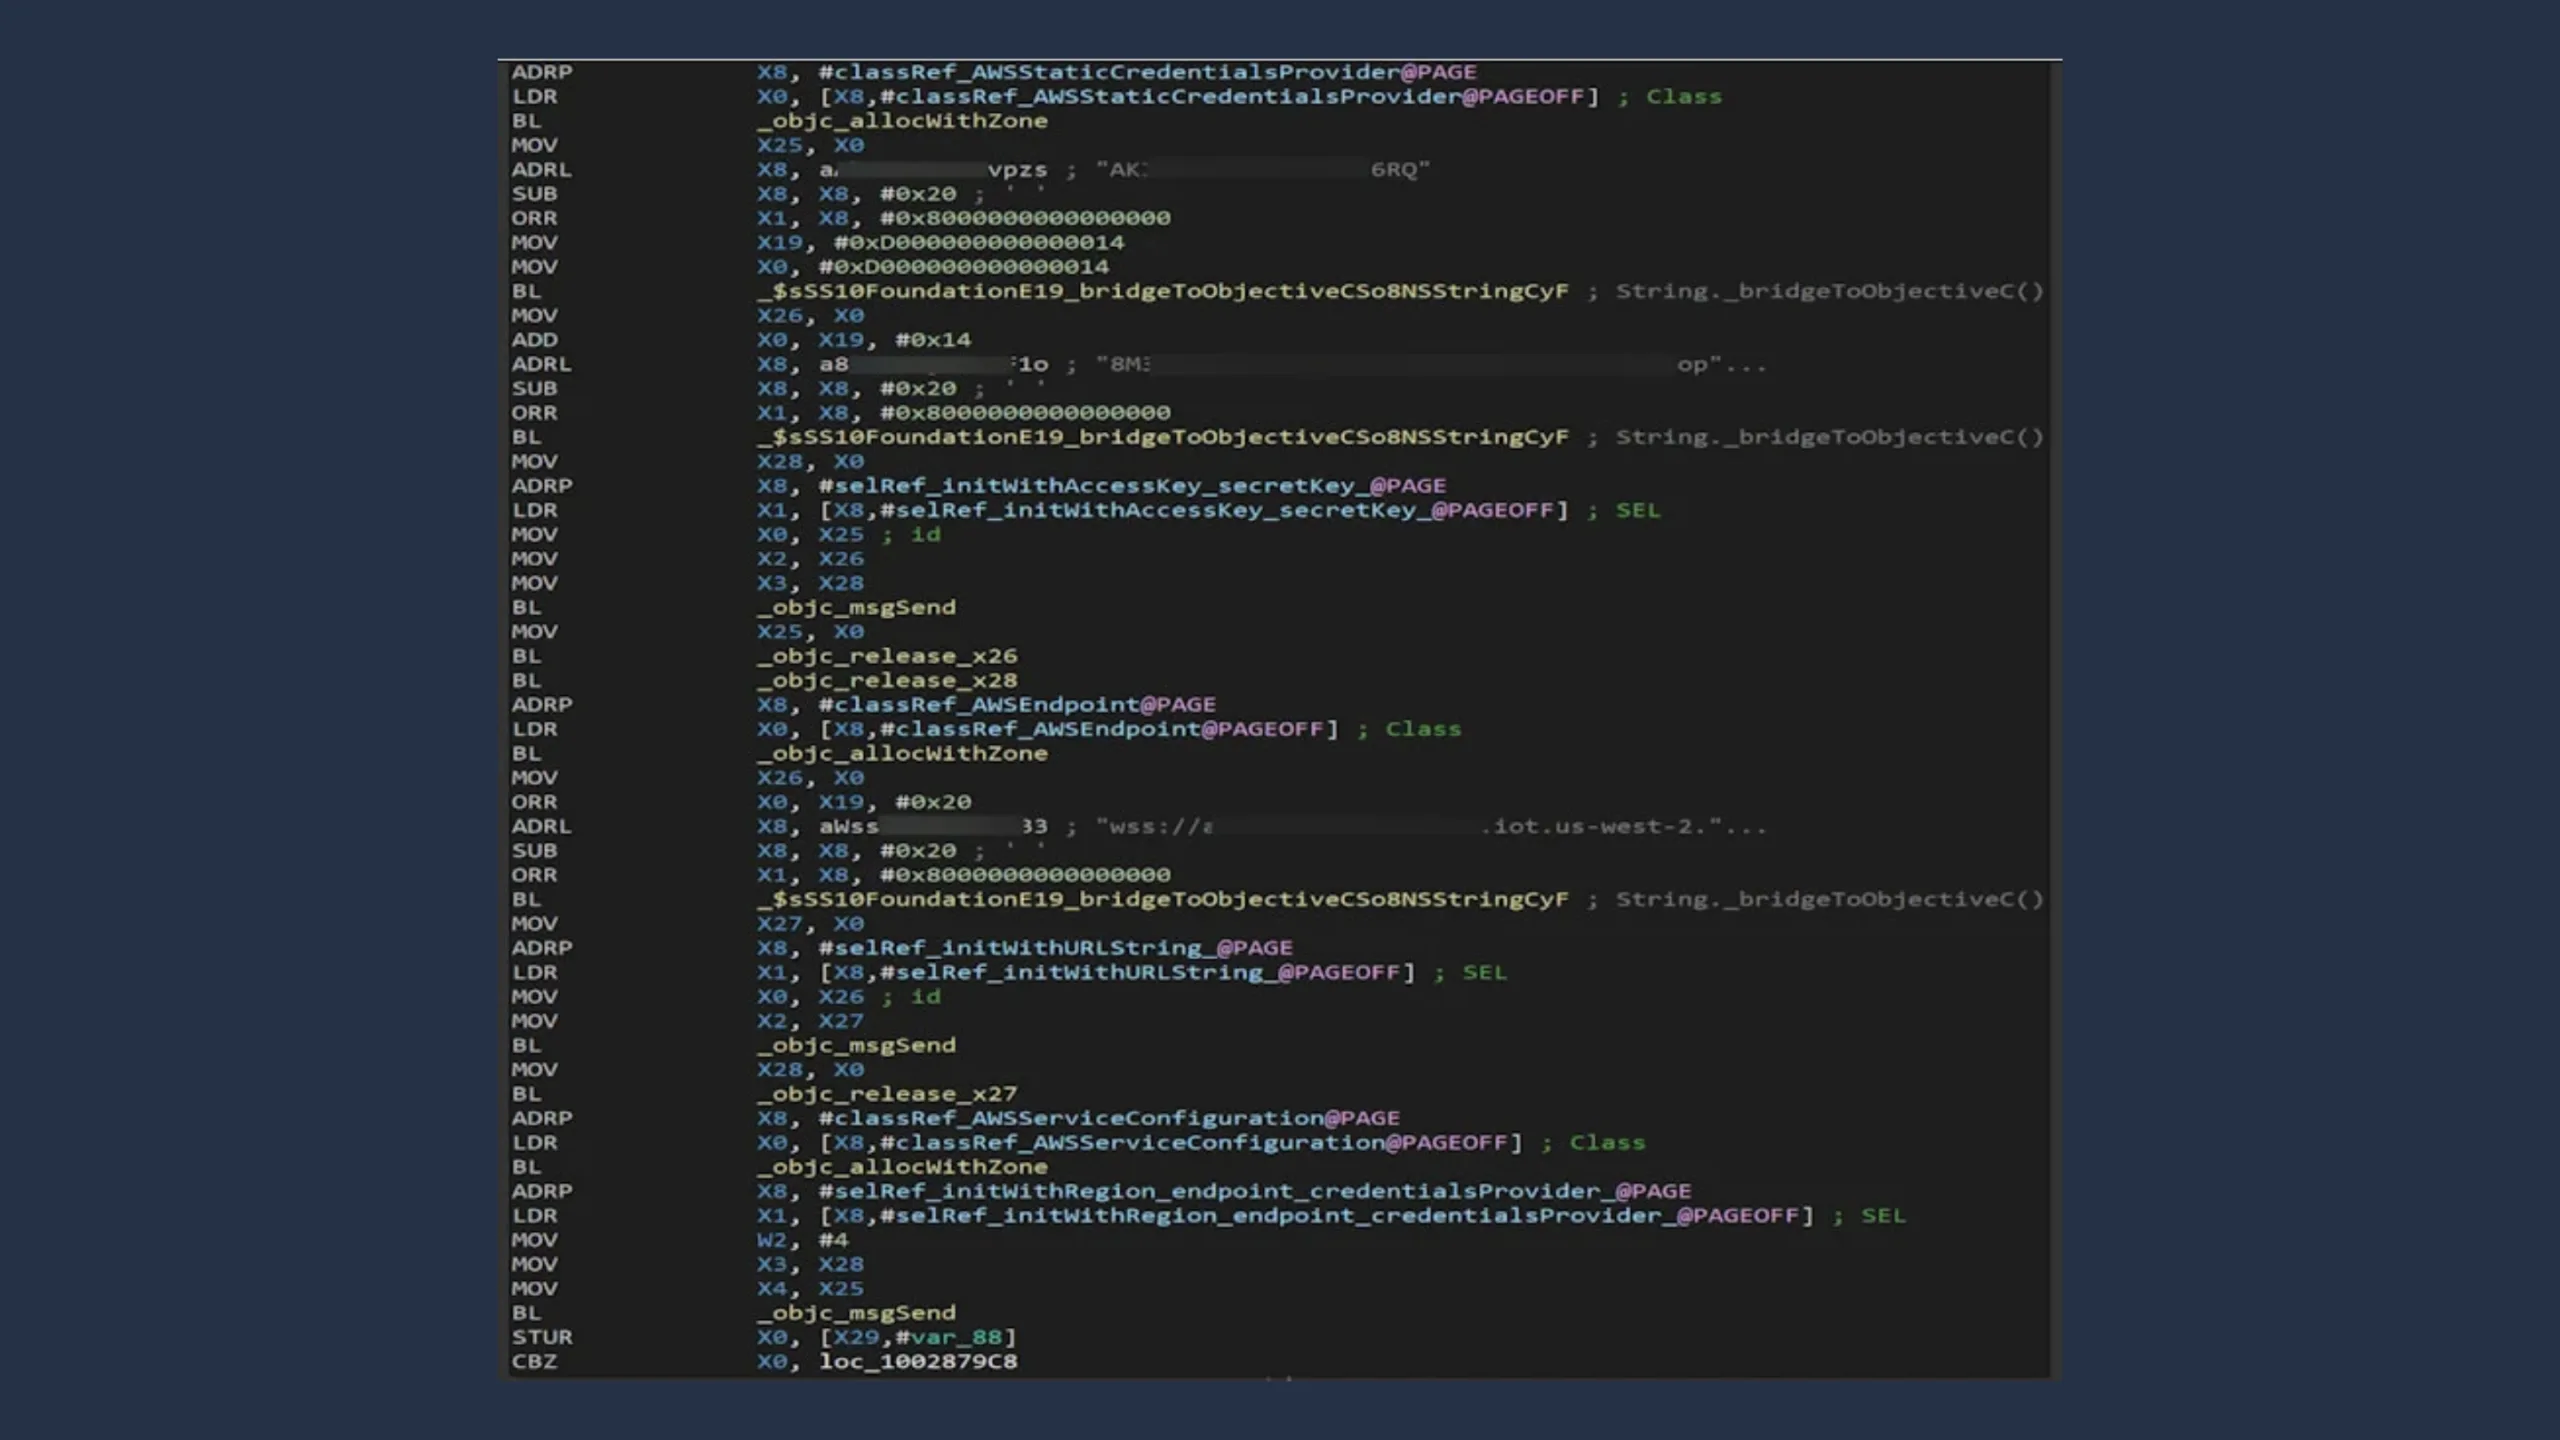
Task: Click the SEL comment on initWithRegion line
Action: (x=1883, y=1216)
